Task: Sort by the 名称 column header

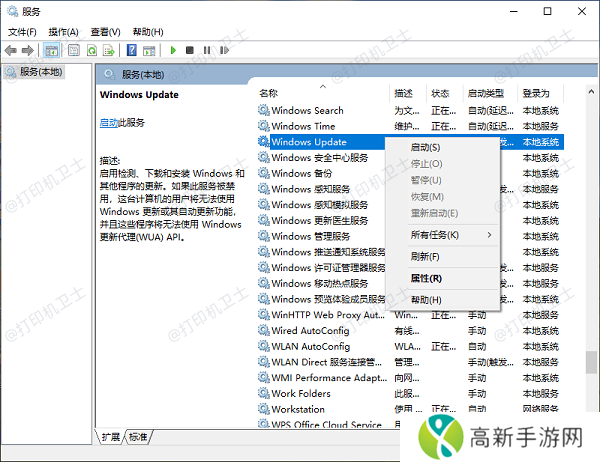Action: (322, 93)
